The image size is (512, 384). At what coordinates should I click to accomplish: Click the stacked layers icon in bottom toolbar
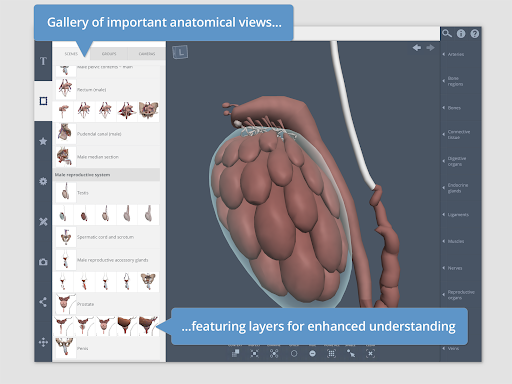coord(235,353)
